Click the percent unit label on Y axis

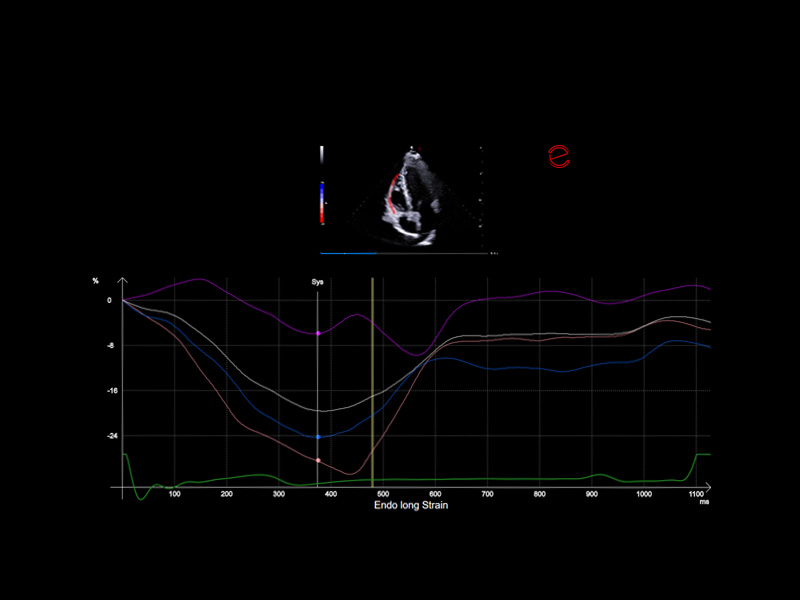96,281
